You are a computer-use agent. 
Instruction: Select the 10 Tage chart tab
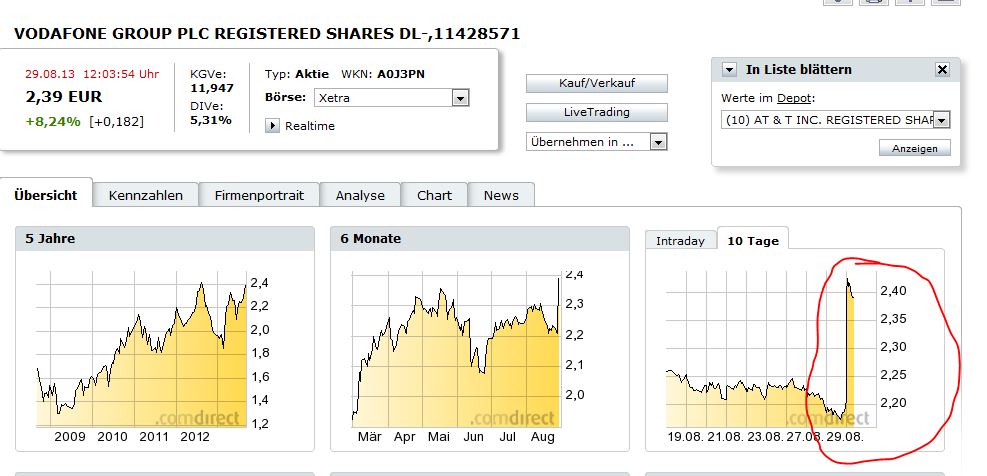coord(753,241)
